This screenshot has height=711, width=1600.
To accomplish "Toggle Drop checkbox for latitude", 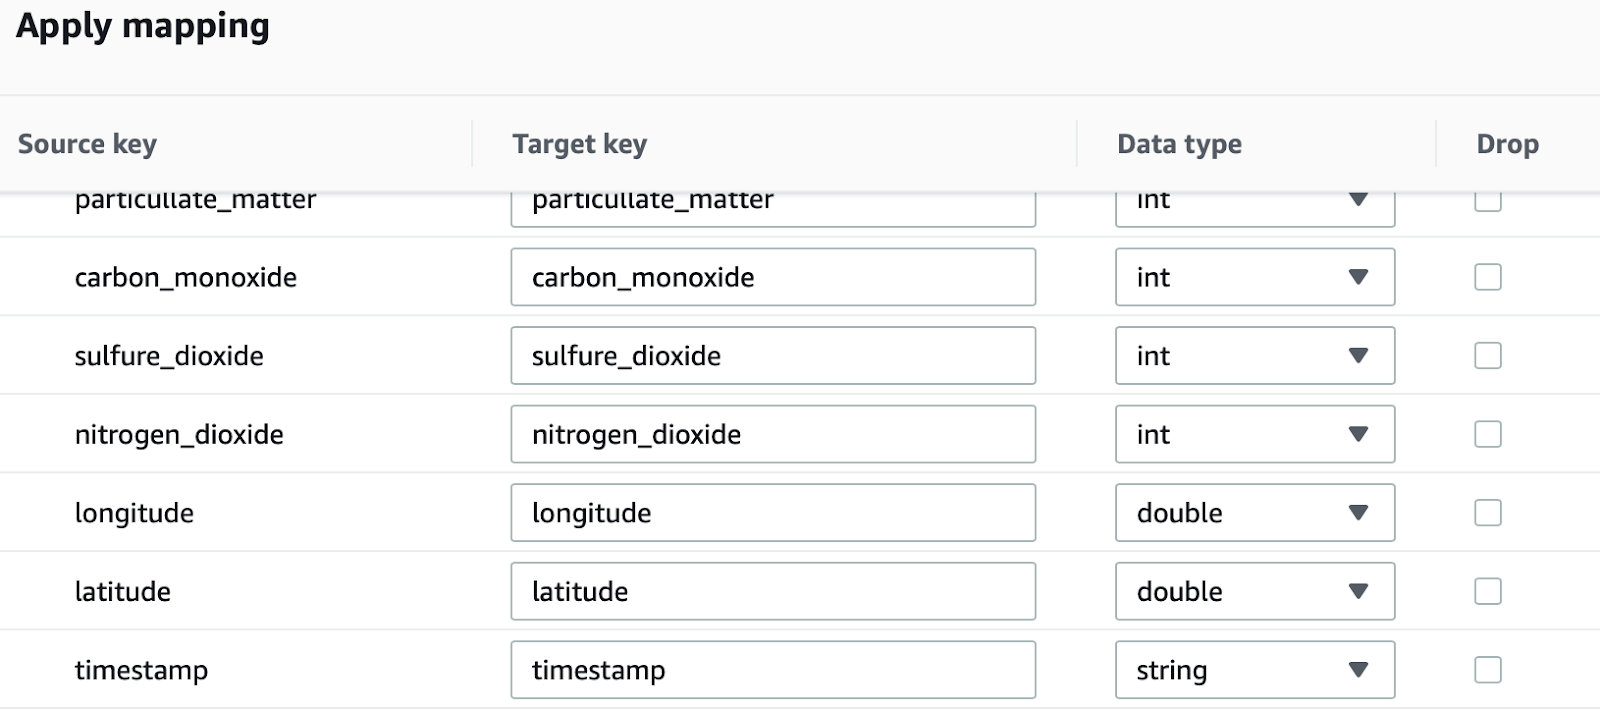I will (x=1488, y=591).
